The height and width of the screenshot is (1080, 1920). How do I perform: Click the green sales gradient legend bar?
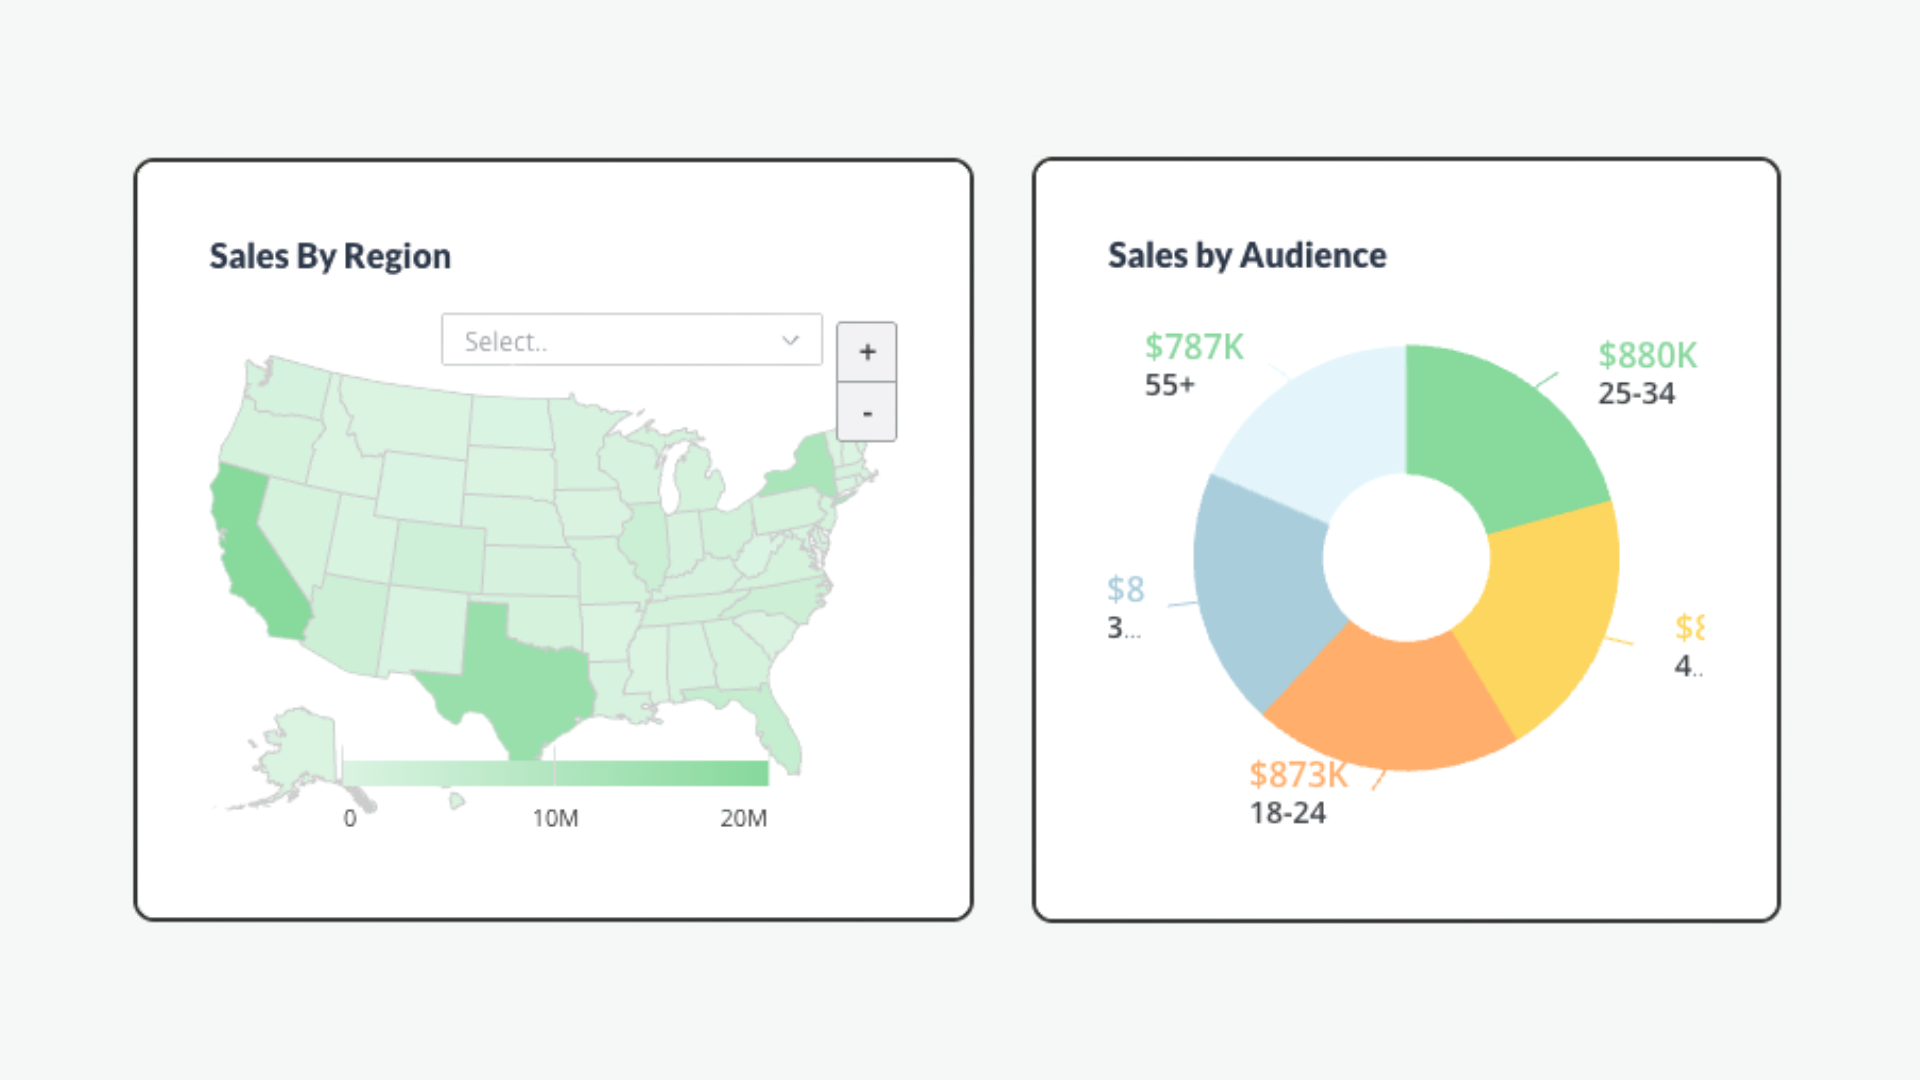(555, 773)
